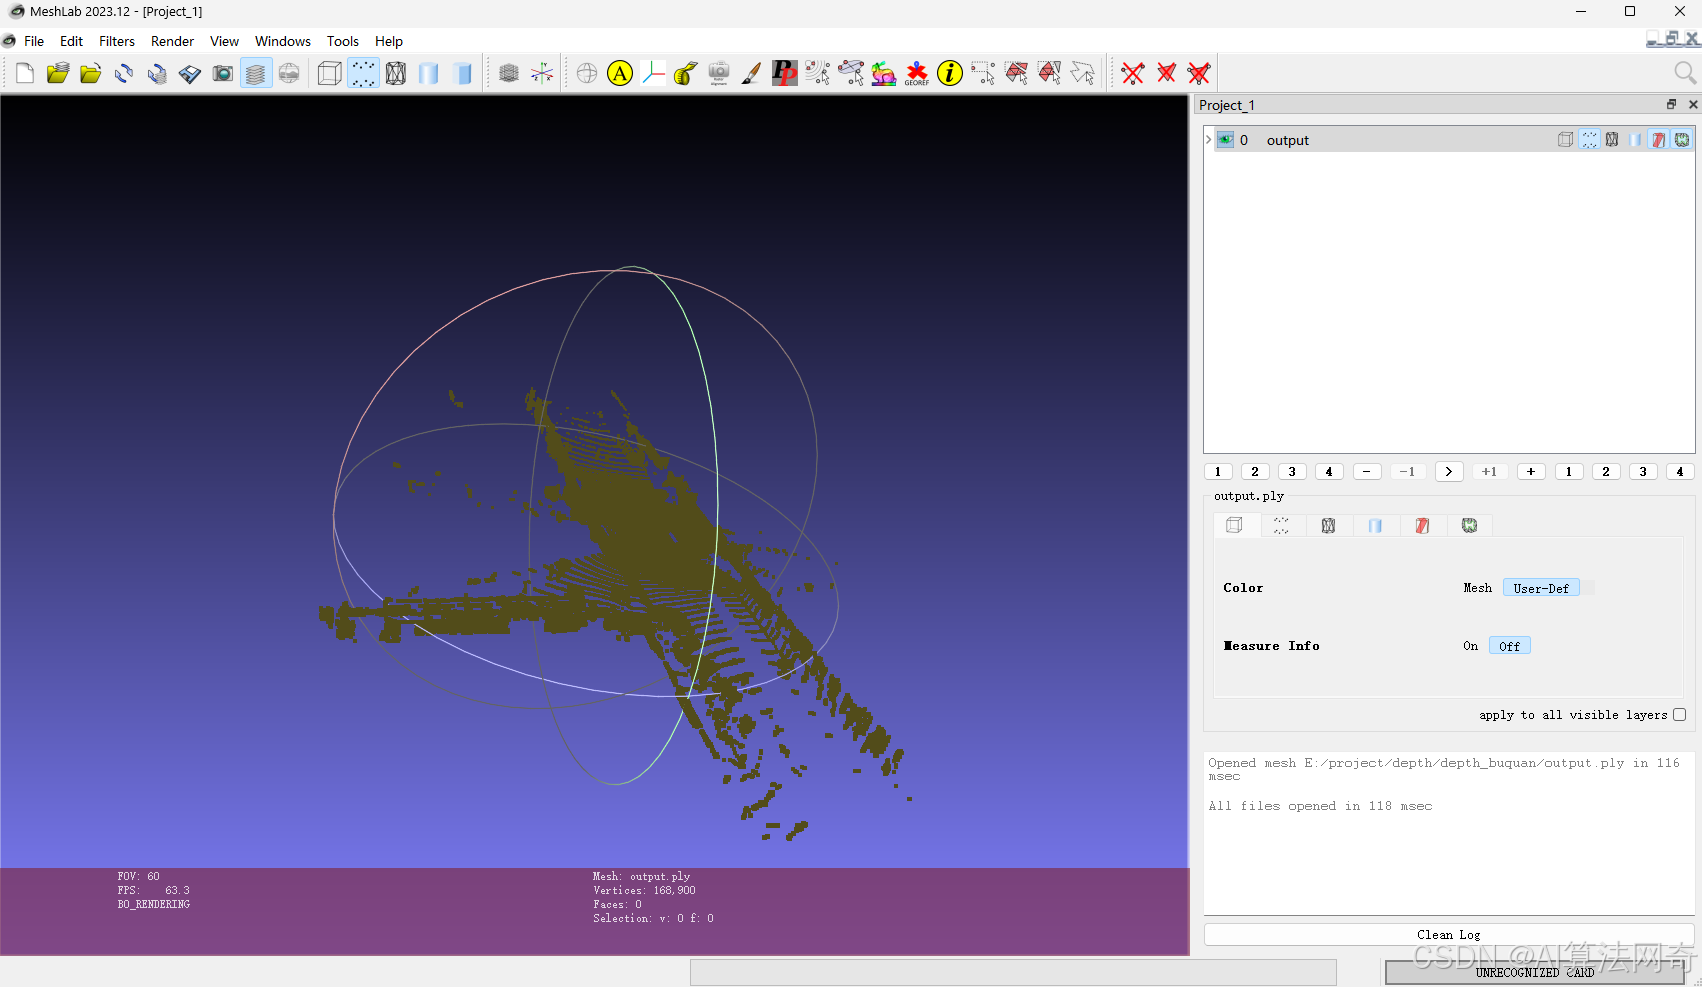This screenshot has width=1702, height=987.
Task: Click the plus button below layer list
Action: point(1531,472)
